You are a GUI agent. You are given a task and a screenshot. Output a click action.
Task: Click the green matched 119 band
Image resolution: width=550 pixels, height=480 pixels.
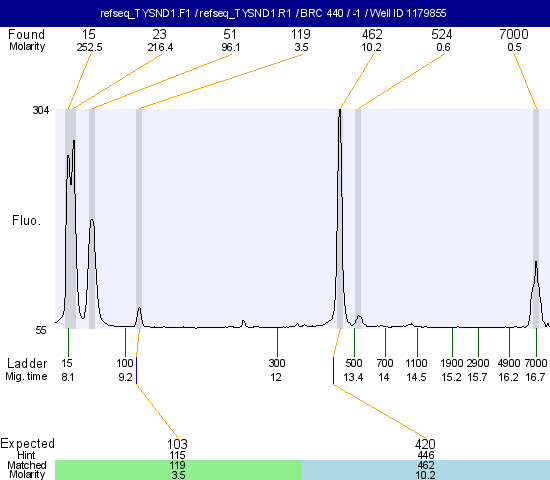tap(179, 470)
